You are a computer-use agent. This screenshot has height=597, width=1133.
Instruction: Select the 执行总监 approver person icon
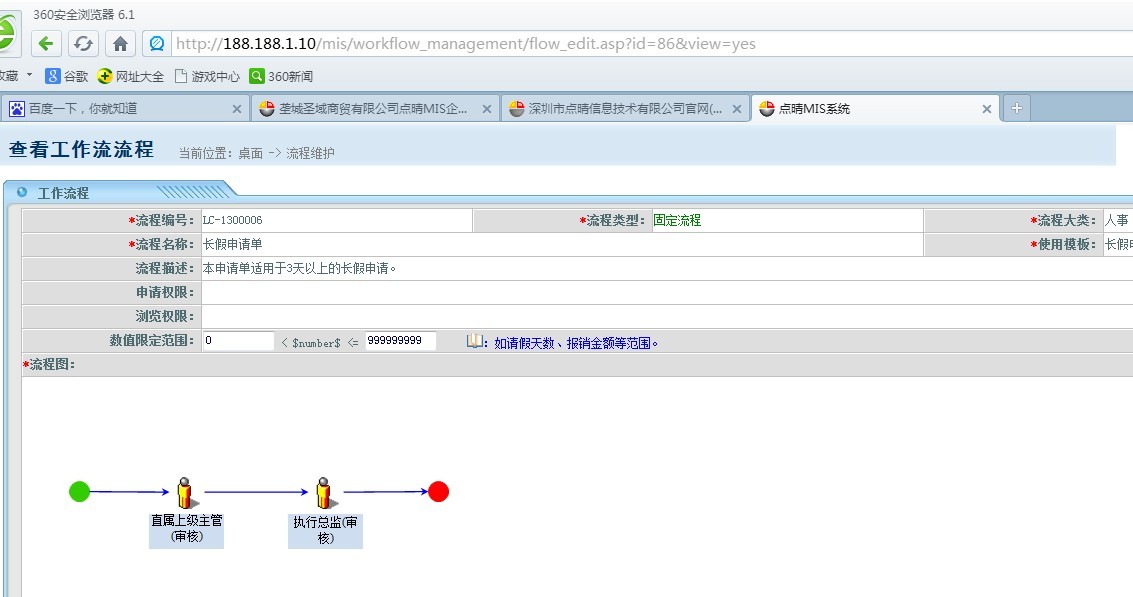[324, 493]
